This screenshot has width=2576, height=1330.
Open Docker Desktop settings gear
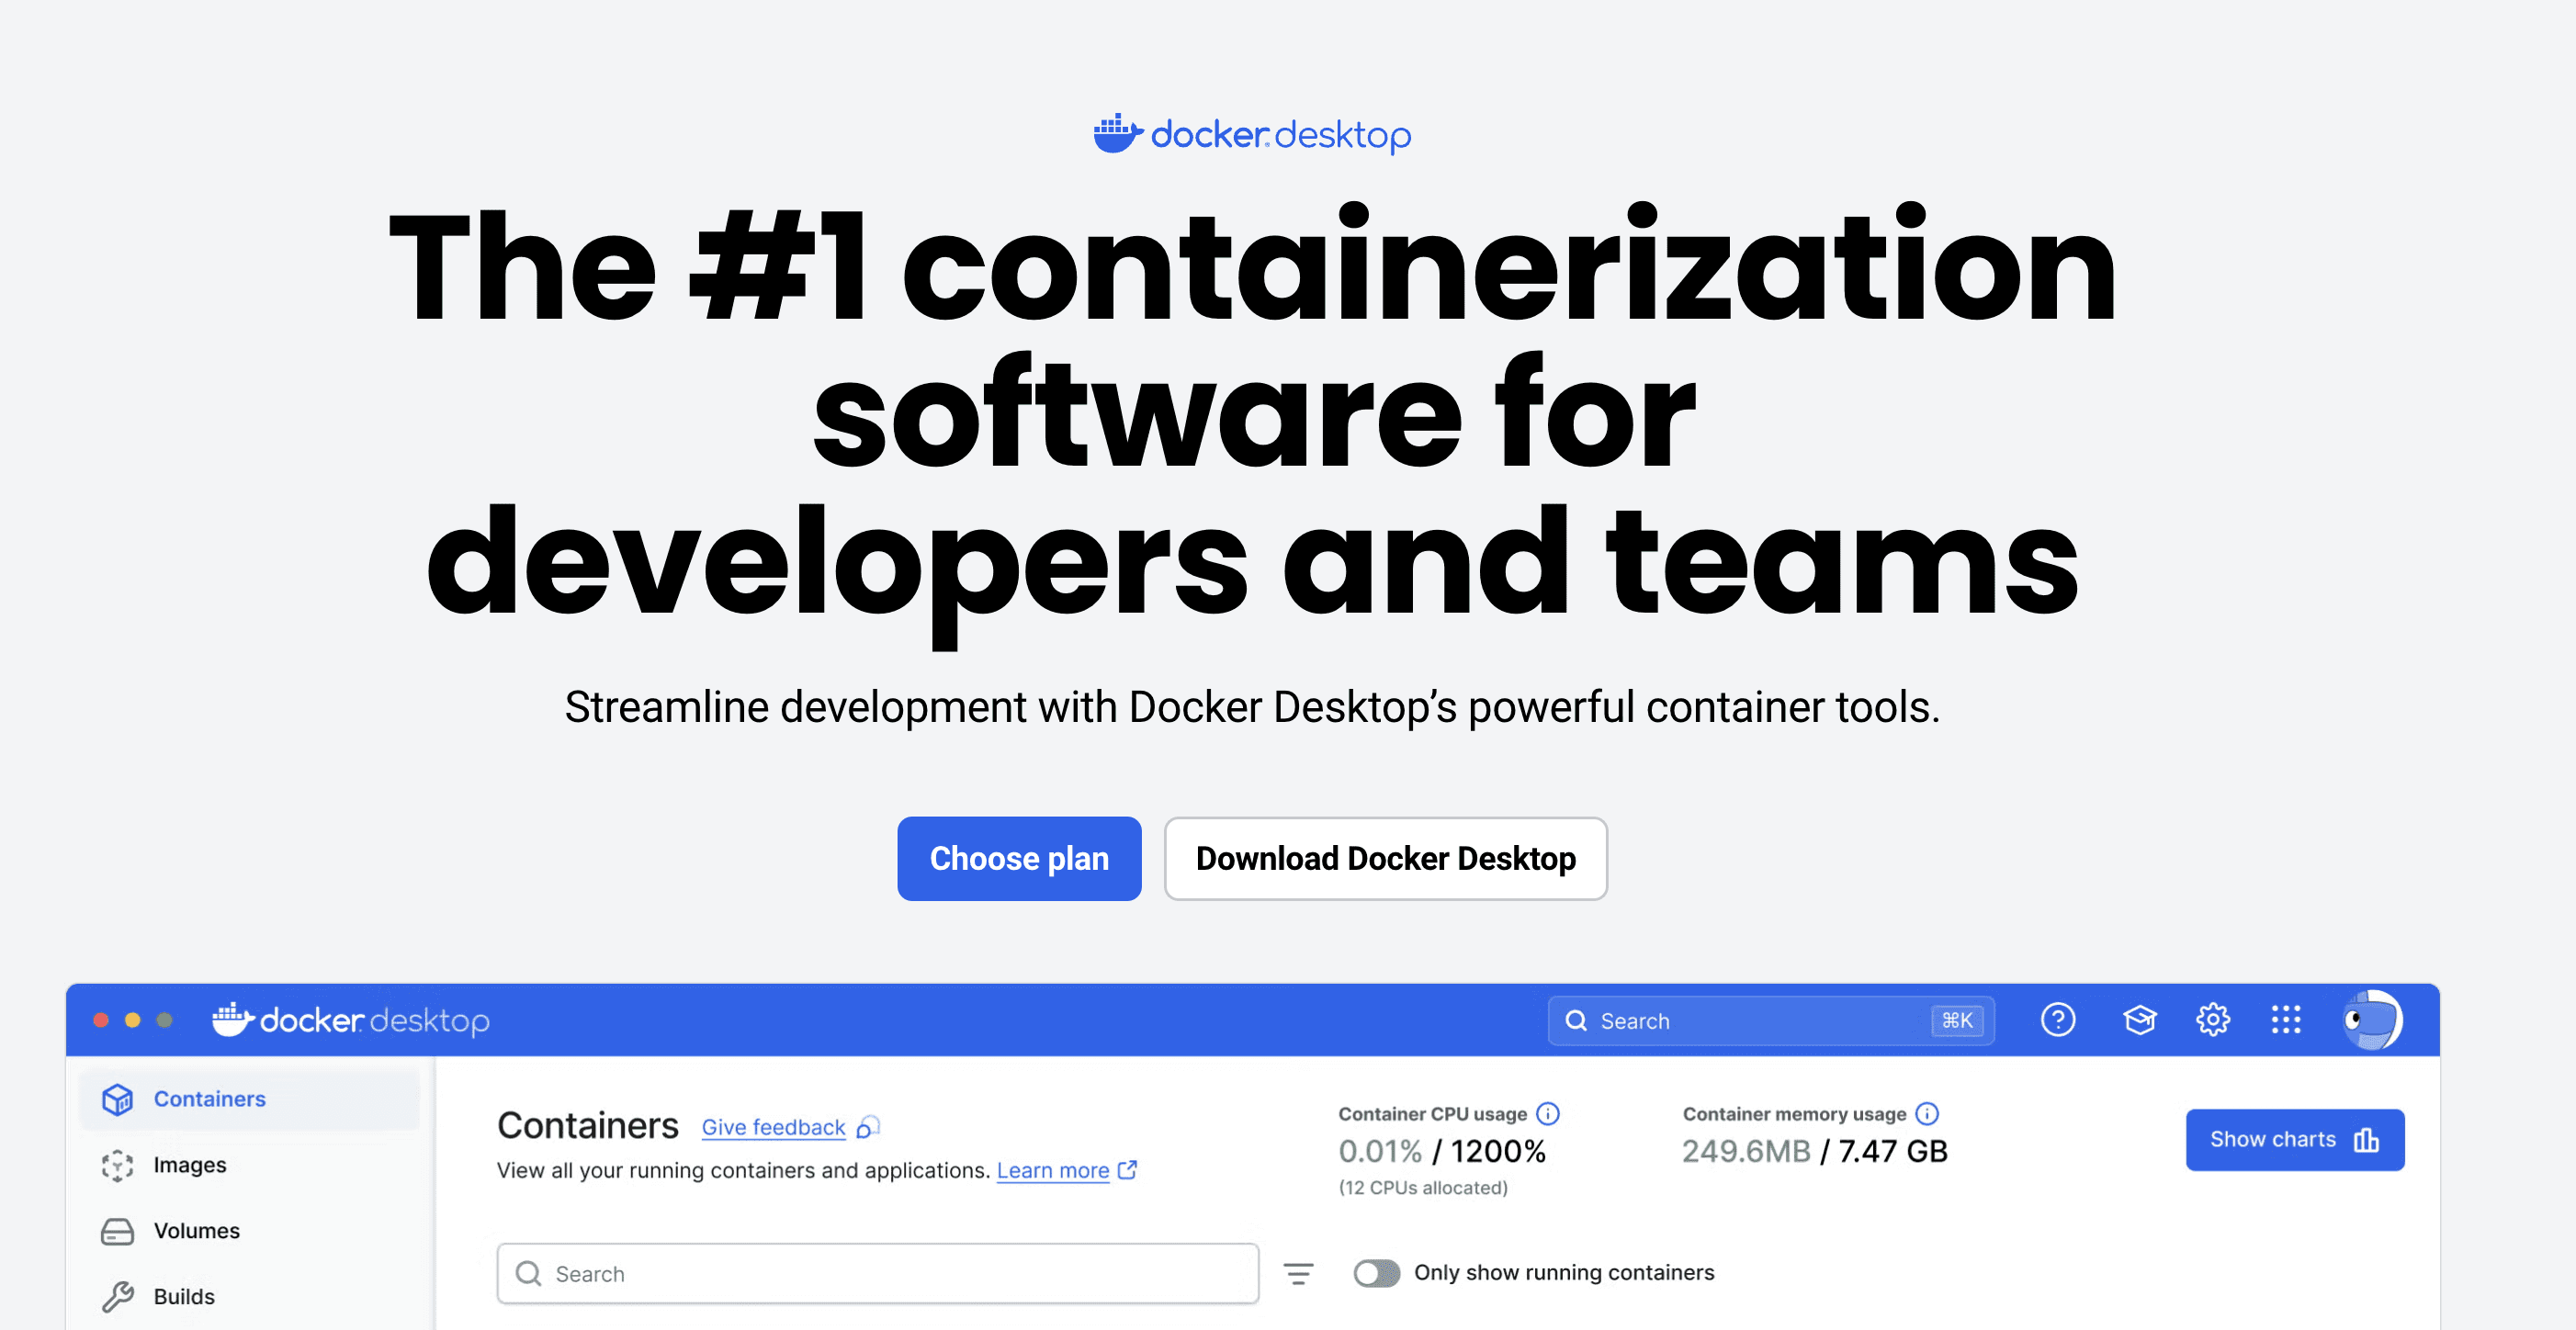pyautogui.click(x=2213, y=1020)
